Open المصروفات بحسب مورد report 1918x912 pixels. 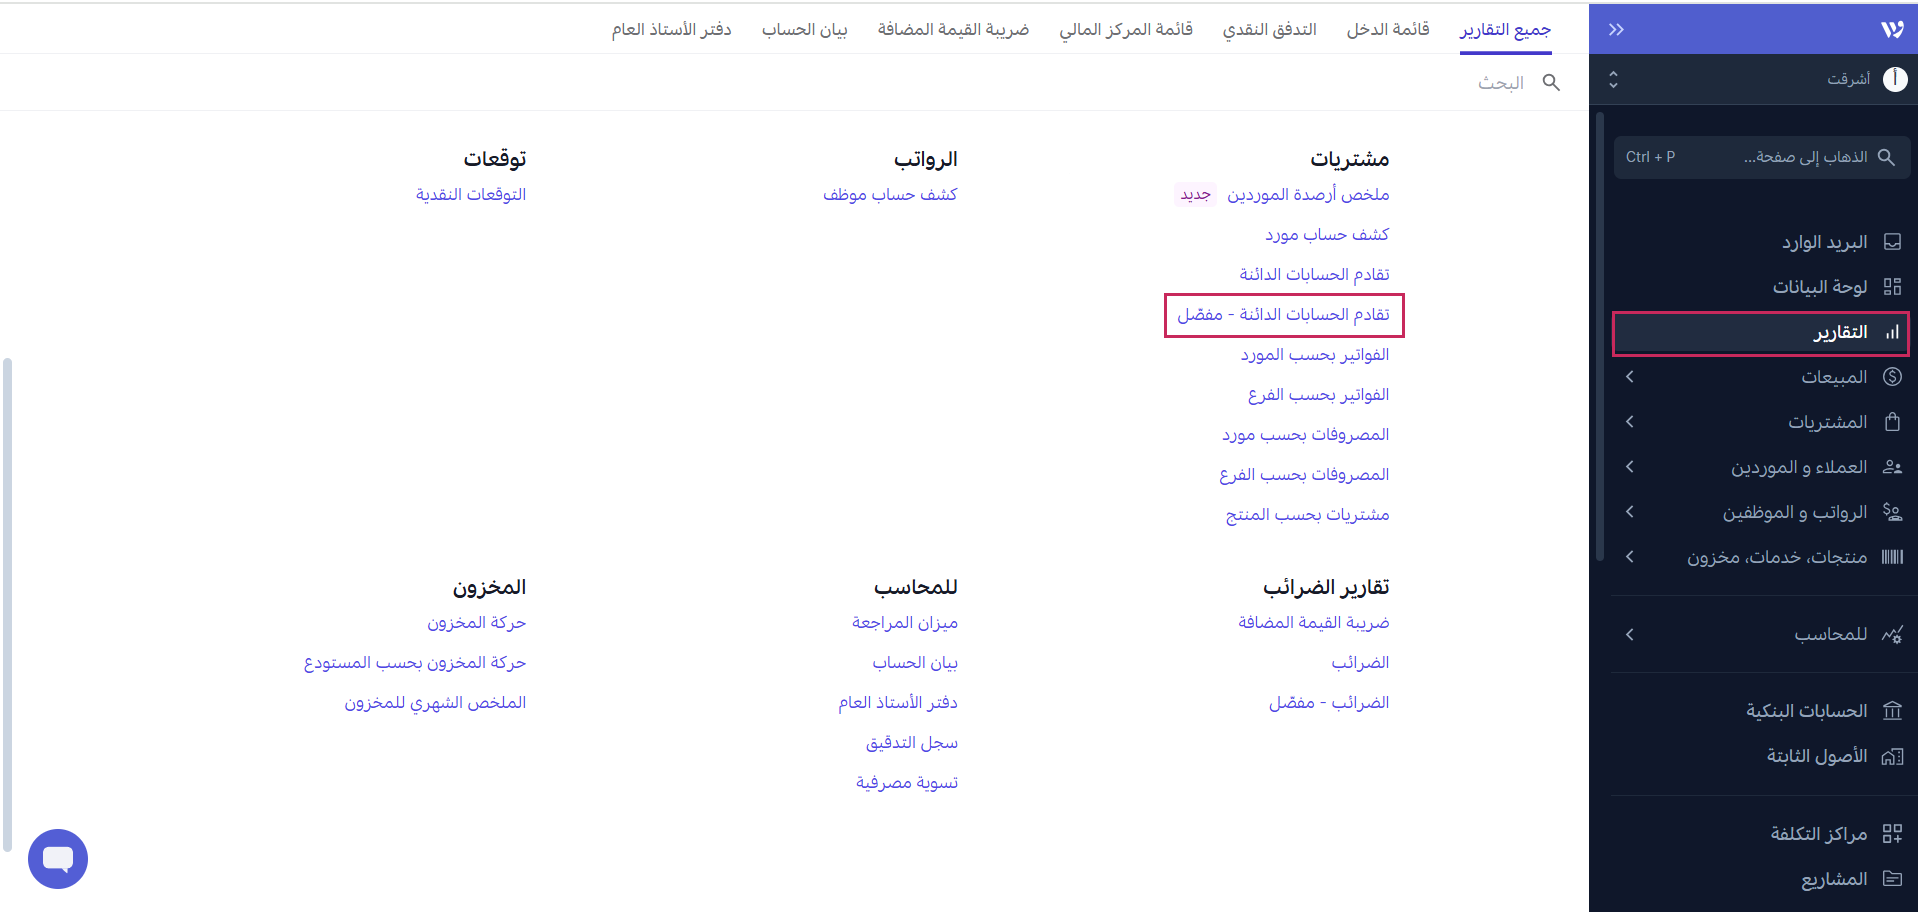1305,435
